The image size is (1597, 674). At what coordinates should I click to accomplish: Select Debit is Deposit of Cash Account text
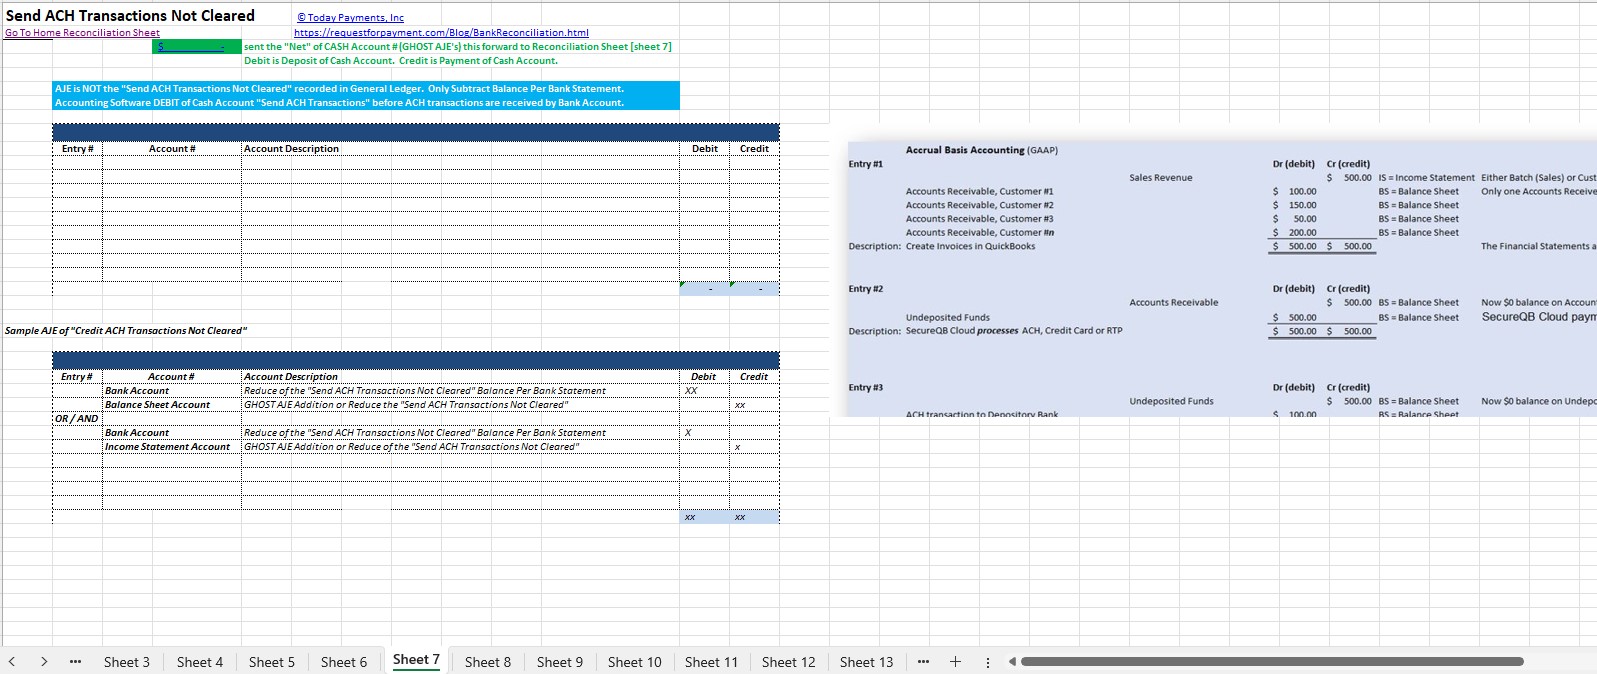pyautogui.click(x=401, y=61)
